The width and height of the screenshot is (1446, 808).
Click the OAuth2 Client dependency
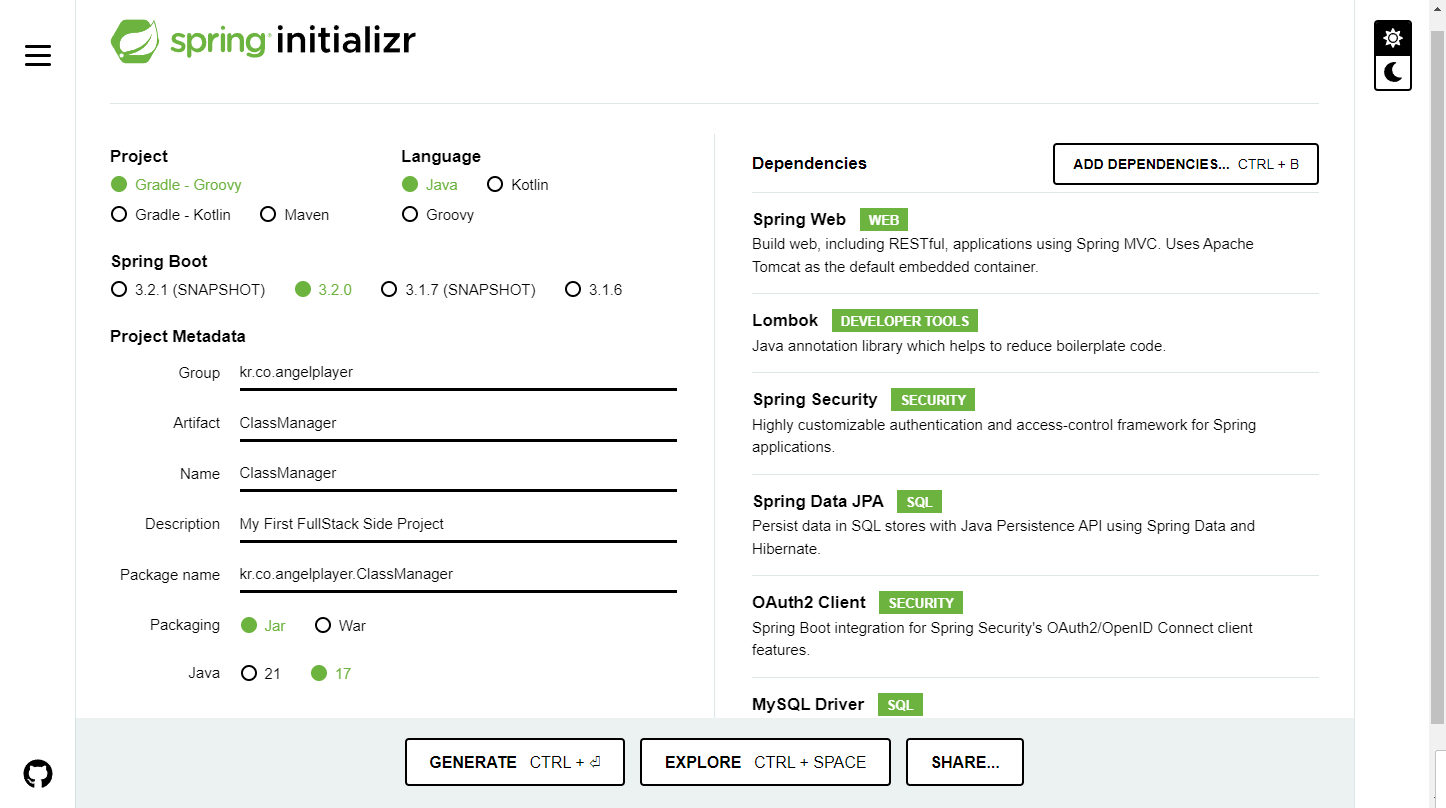click(1035, 626)
